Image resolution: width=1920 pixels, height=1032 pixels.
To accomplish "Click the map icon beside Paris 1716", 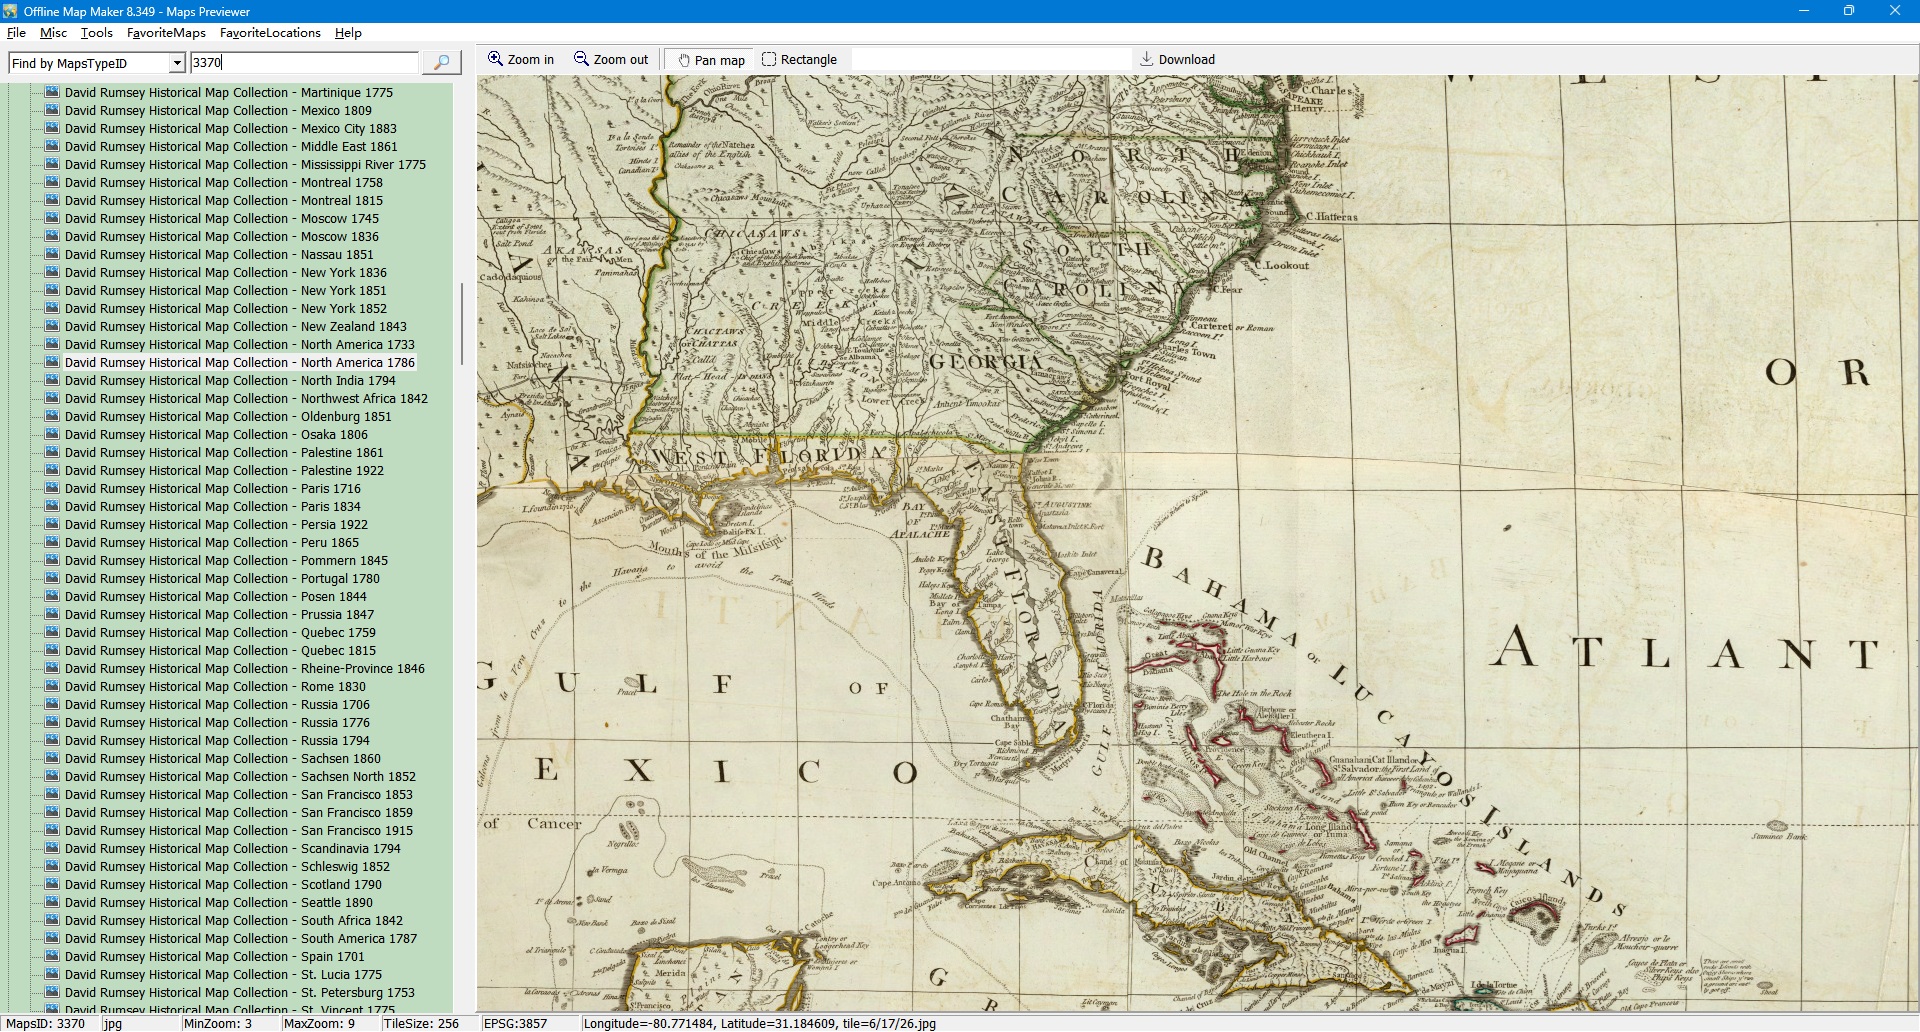I will coord(53,489).
